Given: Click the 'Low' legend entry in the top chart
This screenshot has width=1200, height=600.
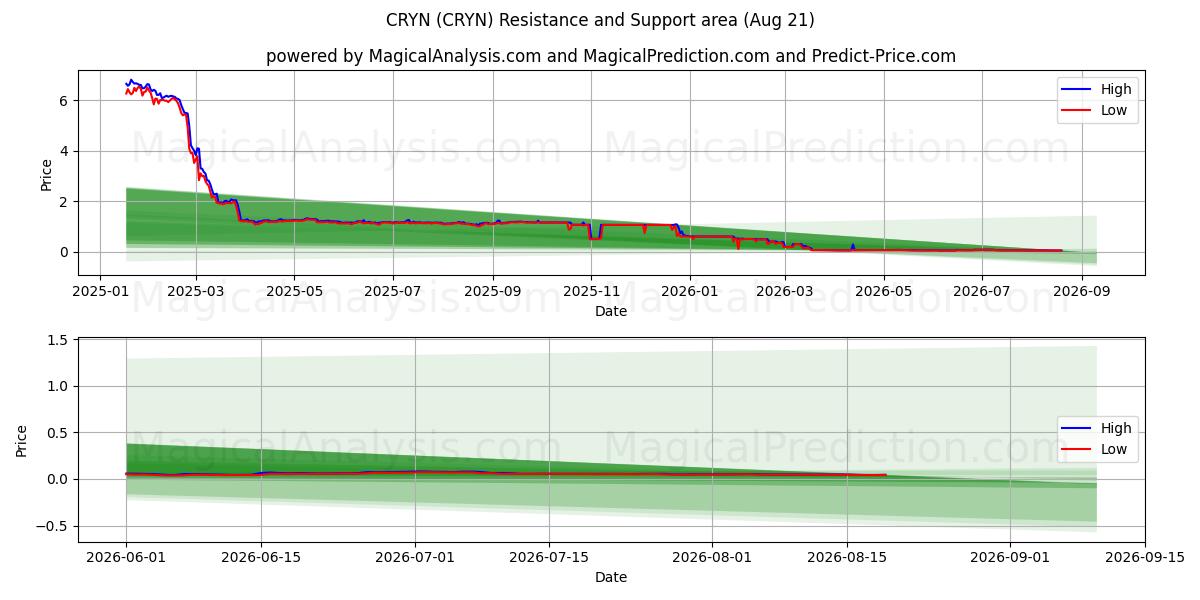Looking at the screenshot, I should pyautogui.click(x=1114, y=110).
